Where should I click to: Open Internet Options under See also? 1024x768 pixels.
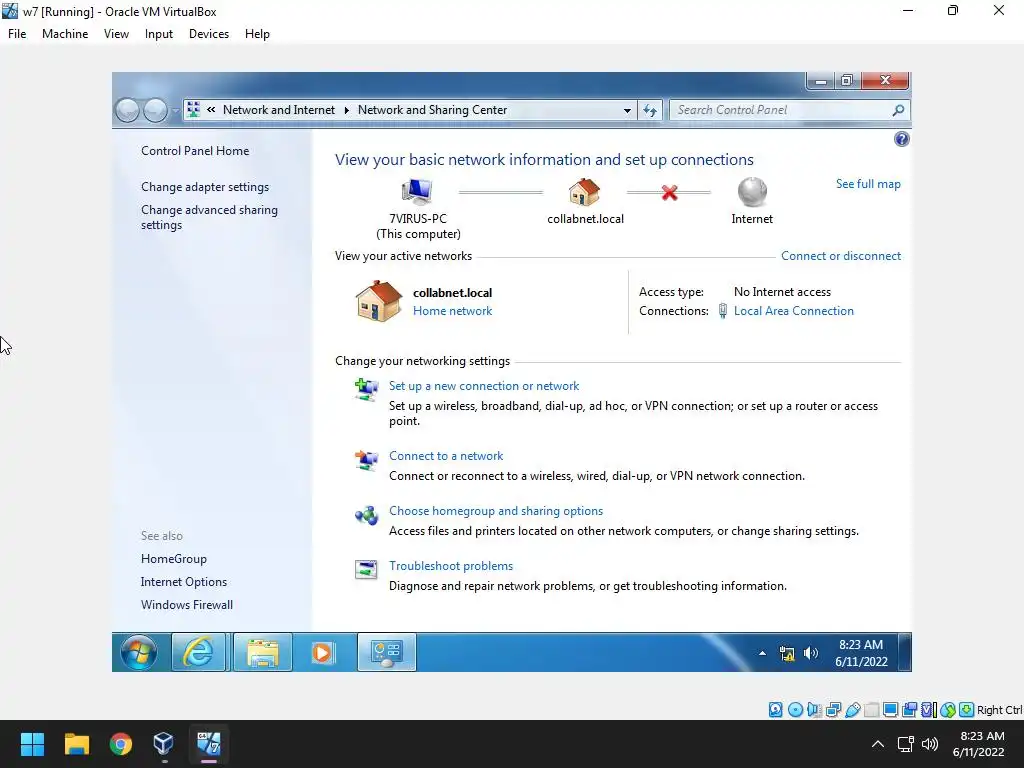(x=184, y=582)
